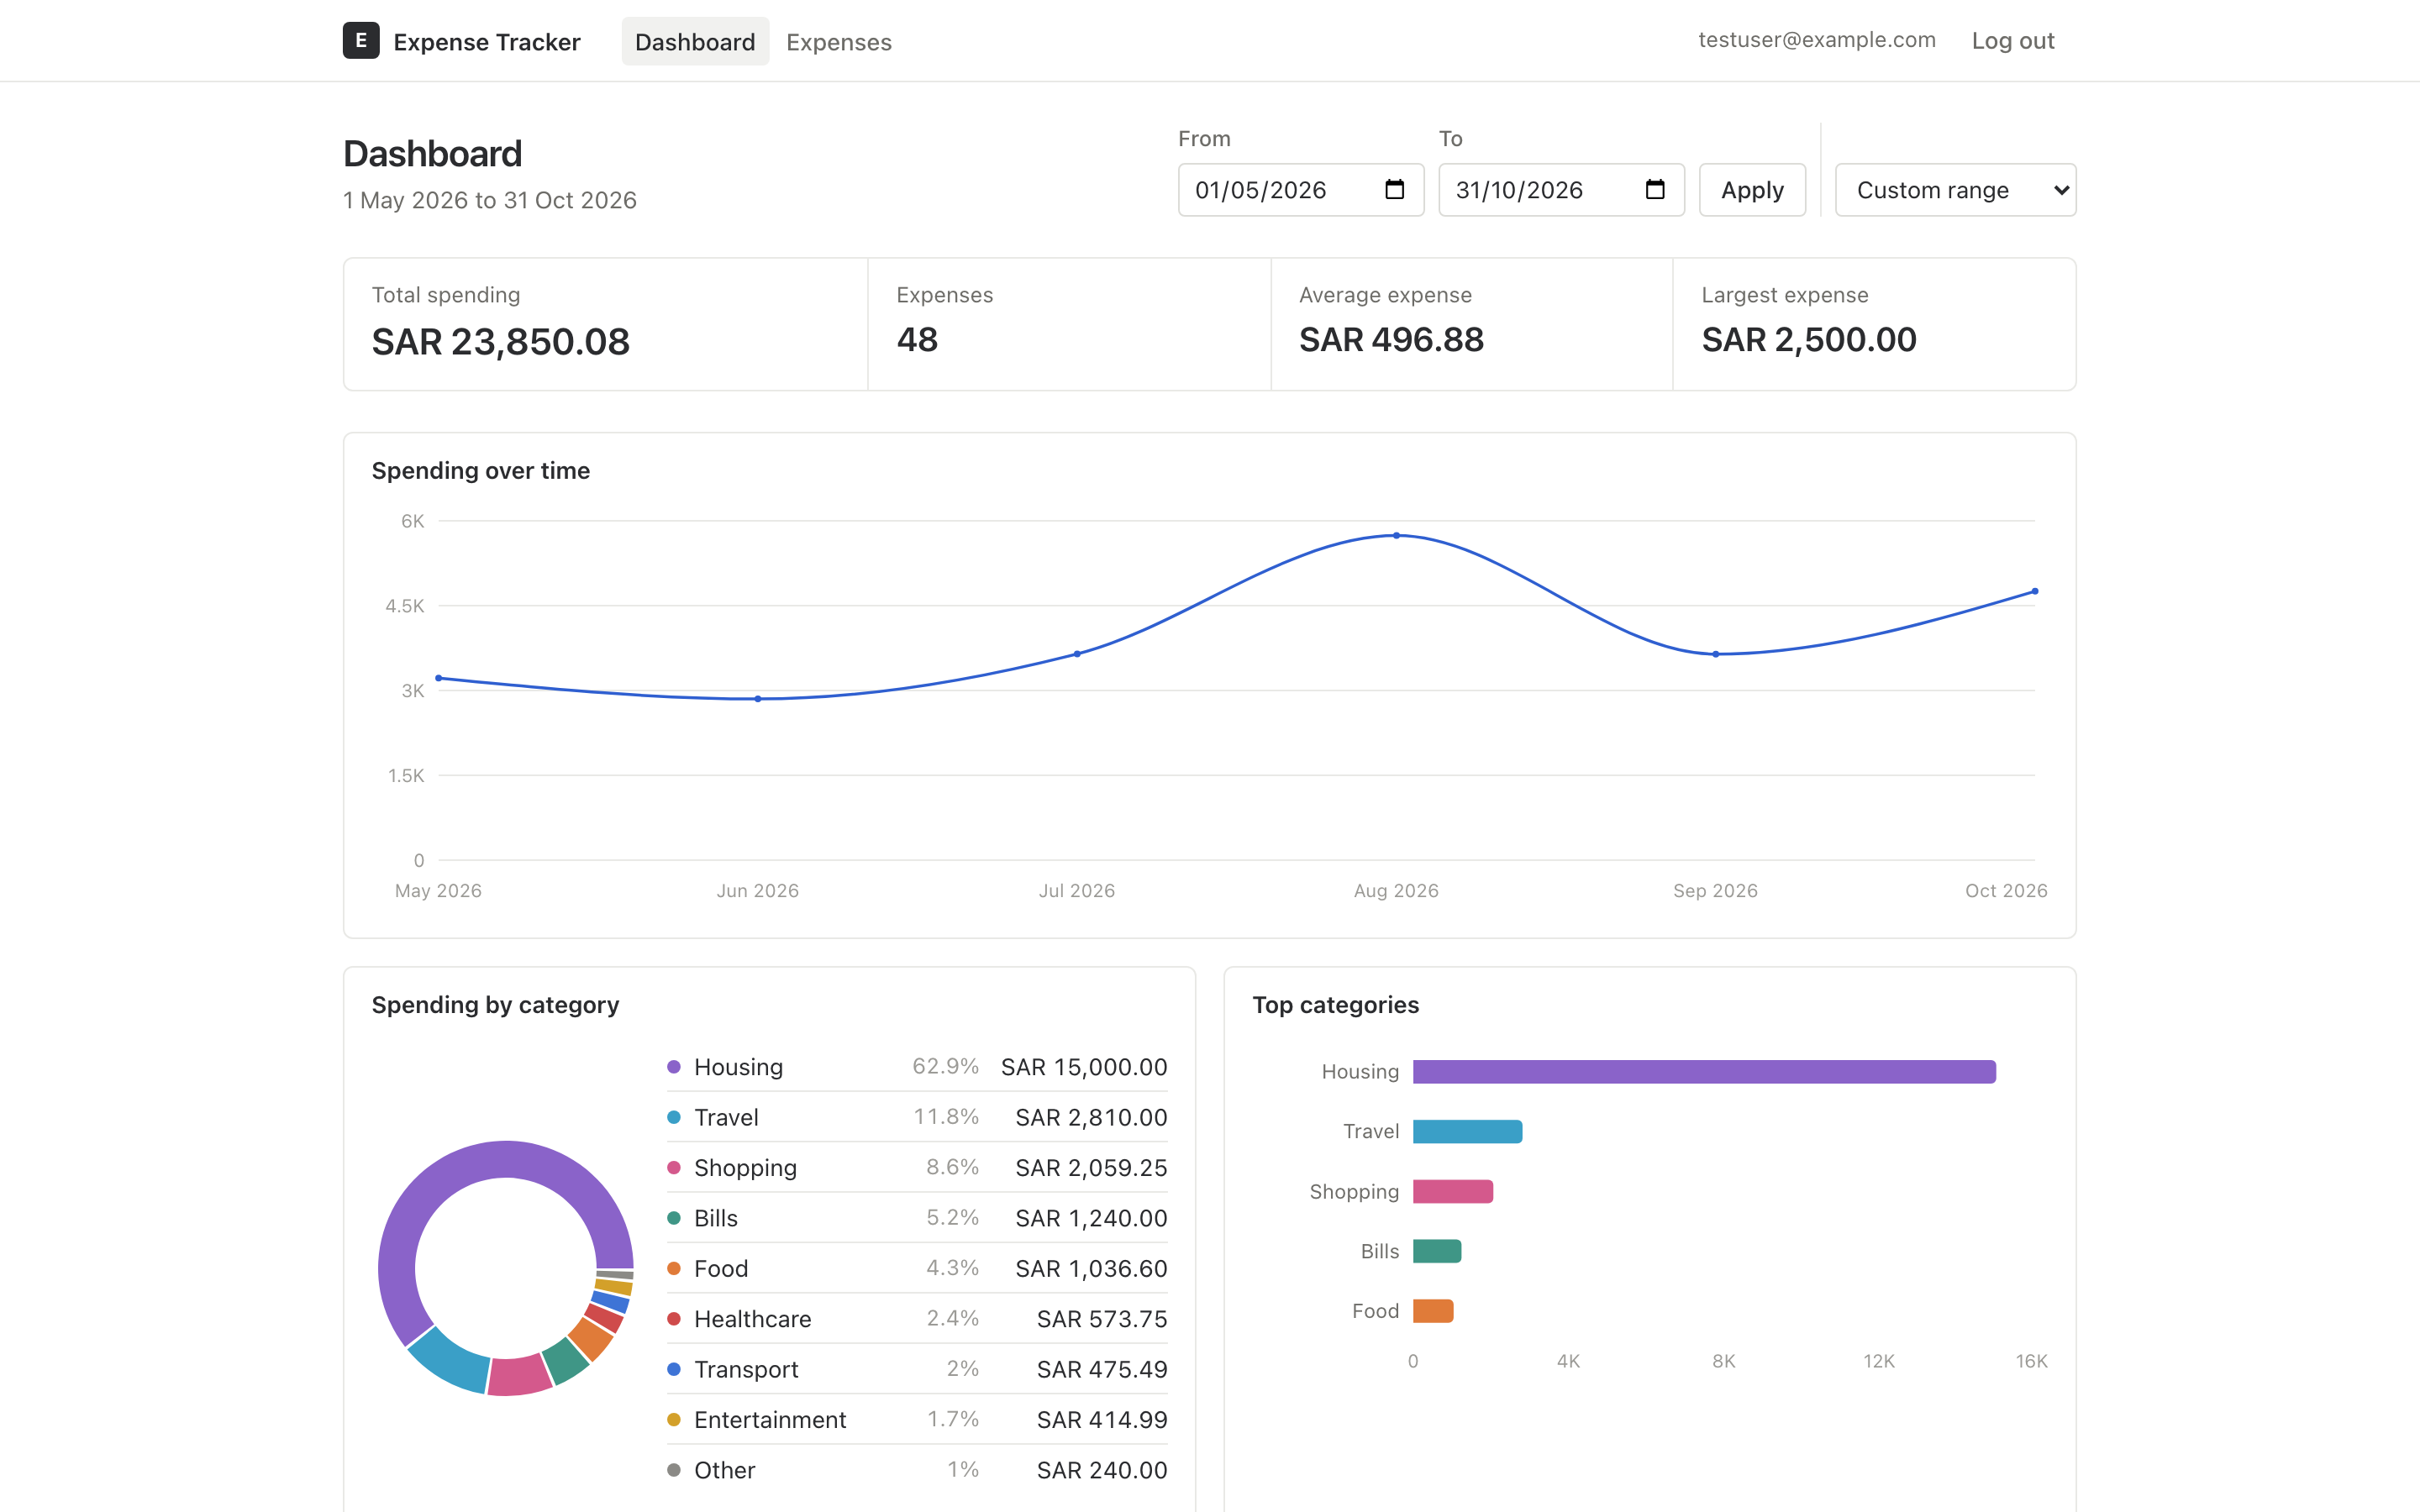This screenshot has width=2420, height=1512.
Task: Click the SAR 15,000.00 Housing amount
Action: click(x=1084, y=1067)
